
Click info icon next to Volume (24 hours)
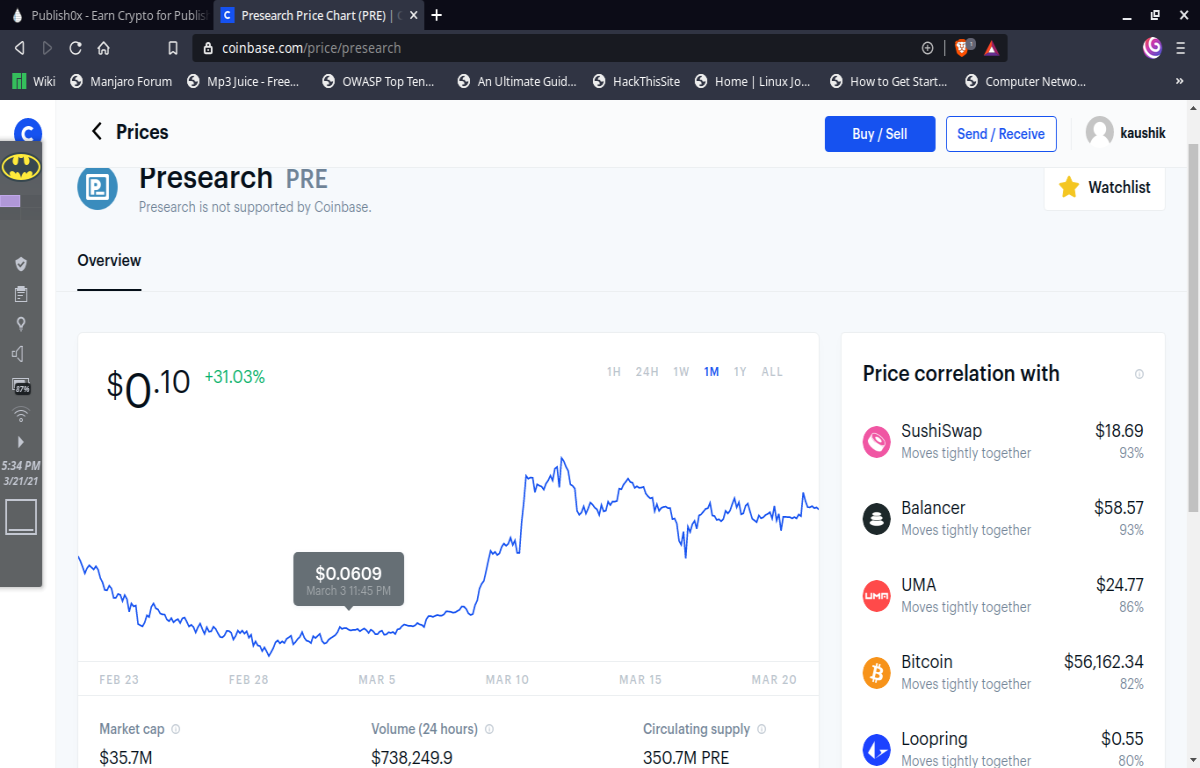coord(489,729)
